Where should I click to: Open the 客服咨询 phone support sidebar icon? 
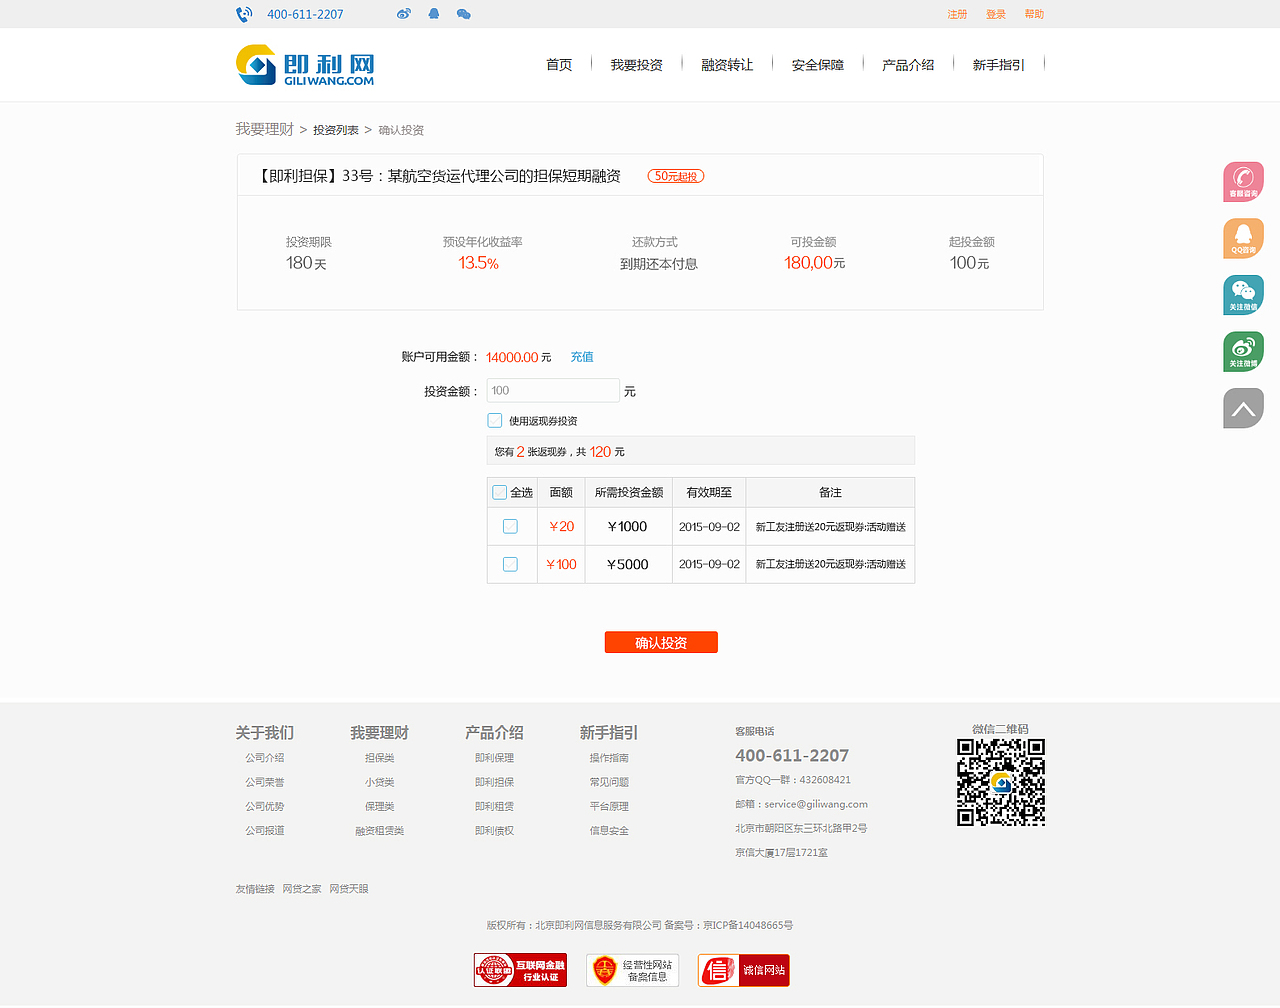(1243, 182)
